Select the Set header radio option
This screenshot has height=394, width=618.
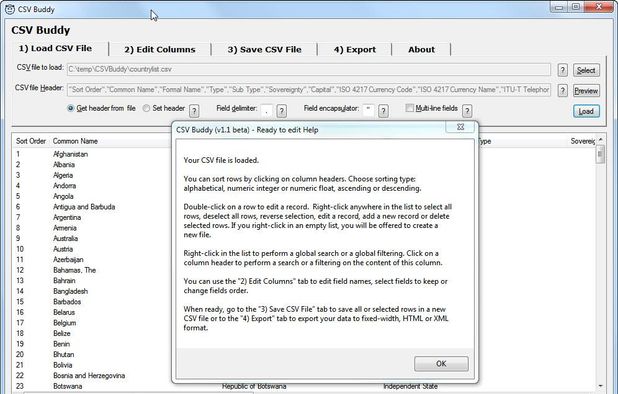coord(164,108)
